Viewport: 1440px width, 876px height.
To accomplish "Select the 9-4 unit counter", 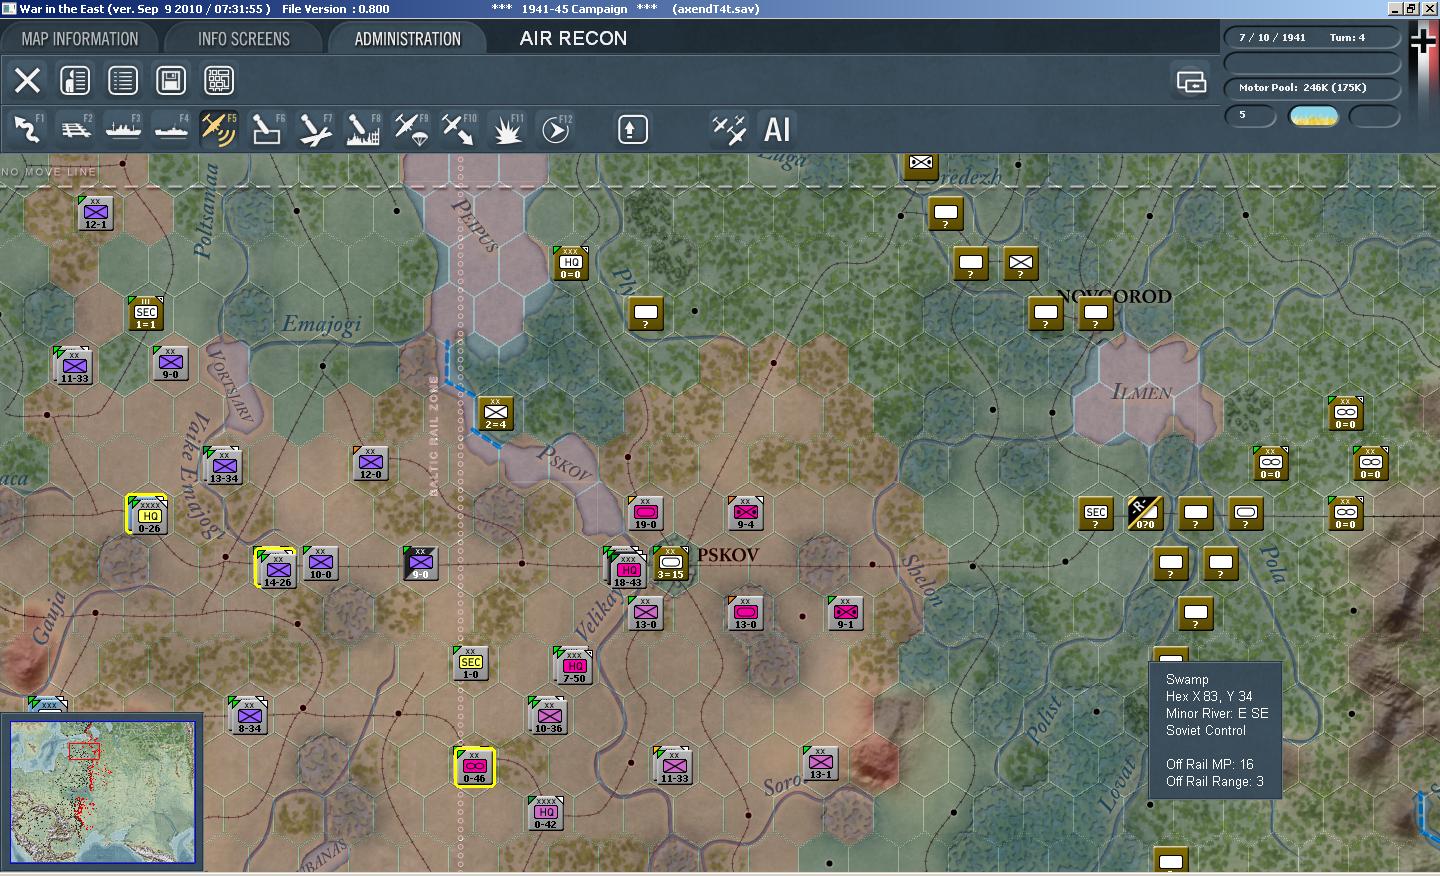I will 745,513.
